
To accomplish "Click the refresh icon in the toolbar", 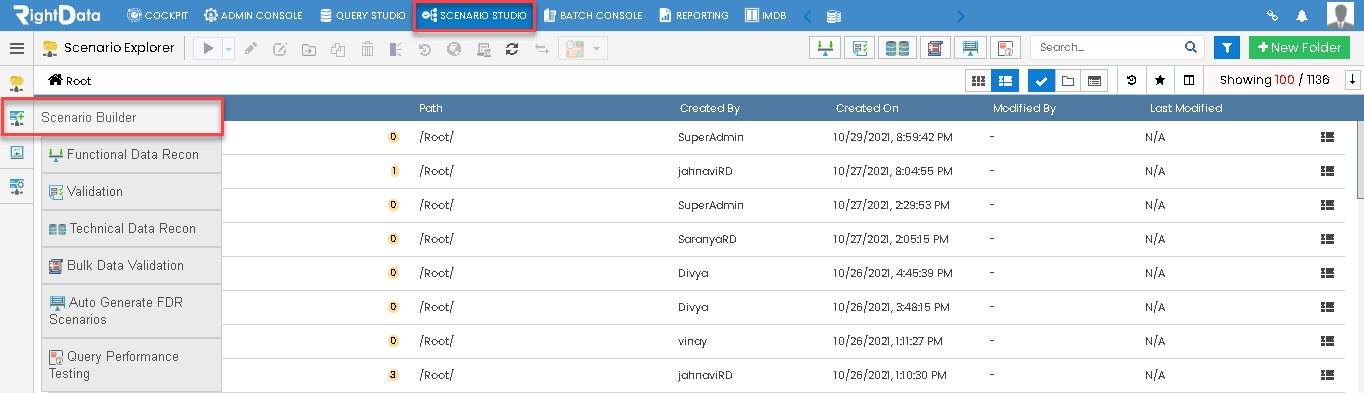I will 512,48.
